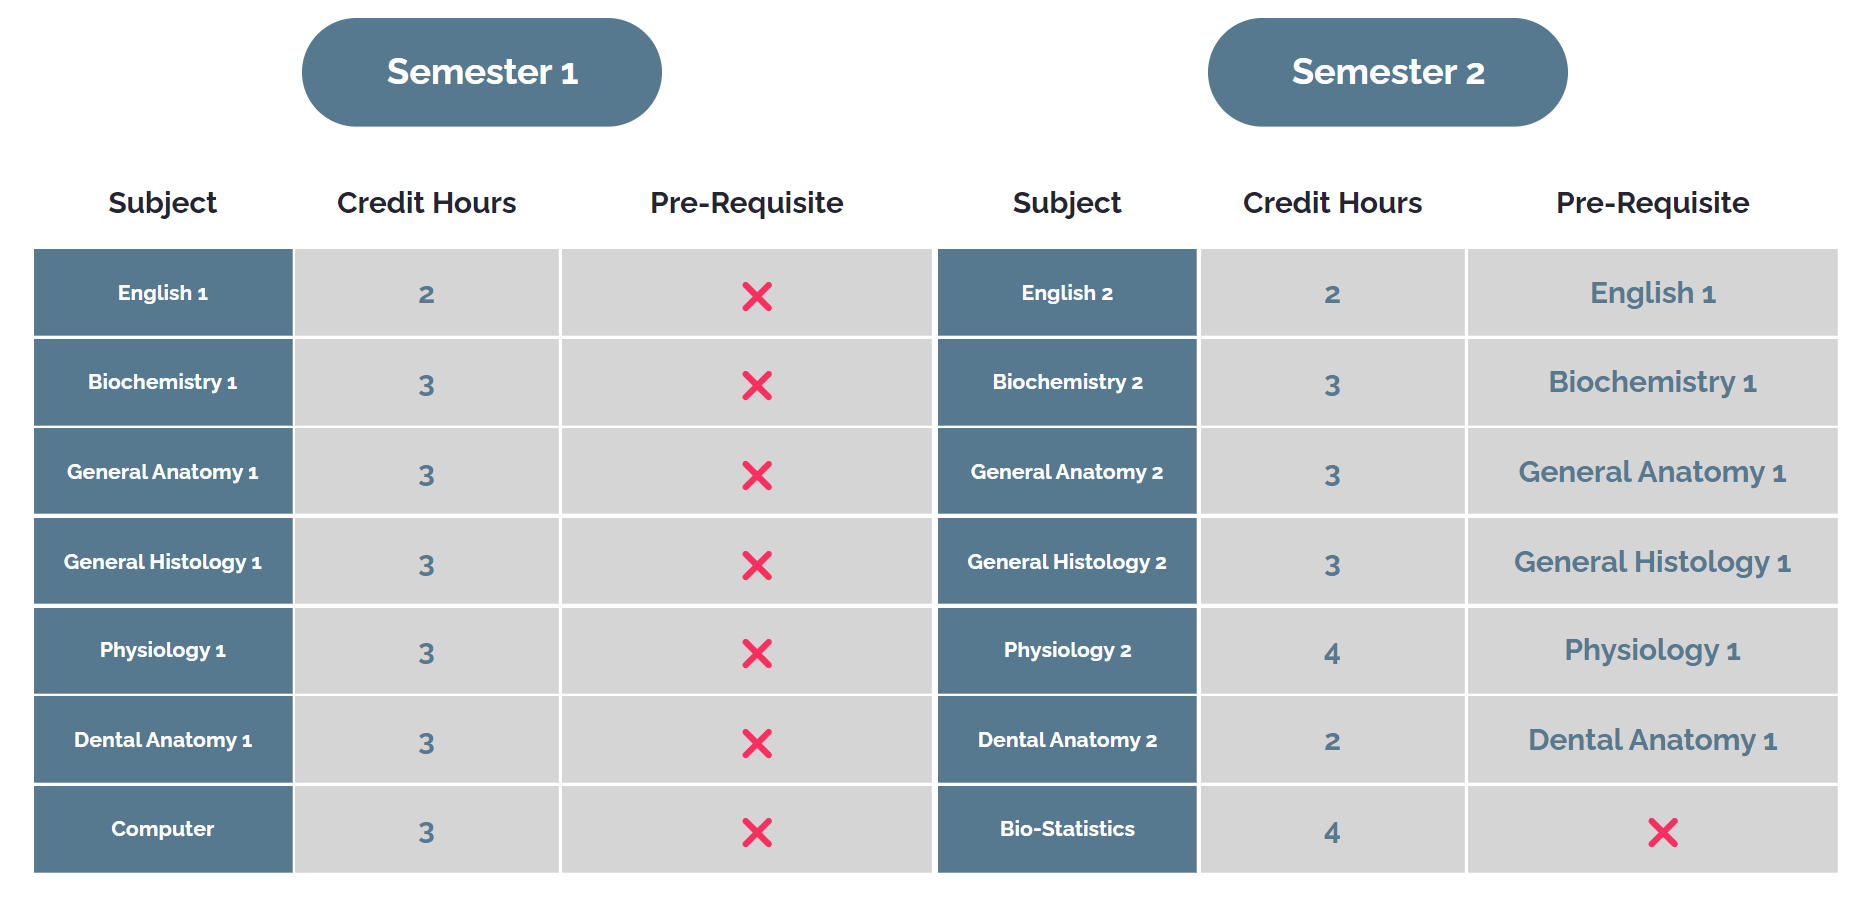Screen dimensions: 1870x902
Task: Click the Computer subject cell
Action: click(x=163, y=829)
